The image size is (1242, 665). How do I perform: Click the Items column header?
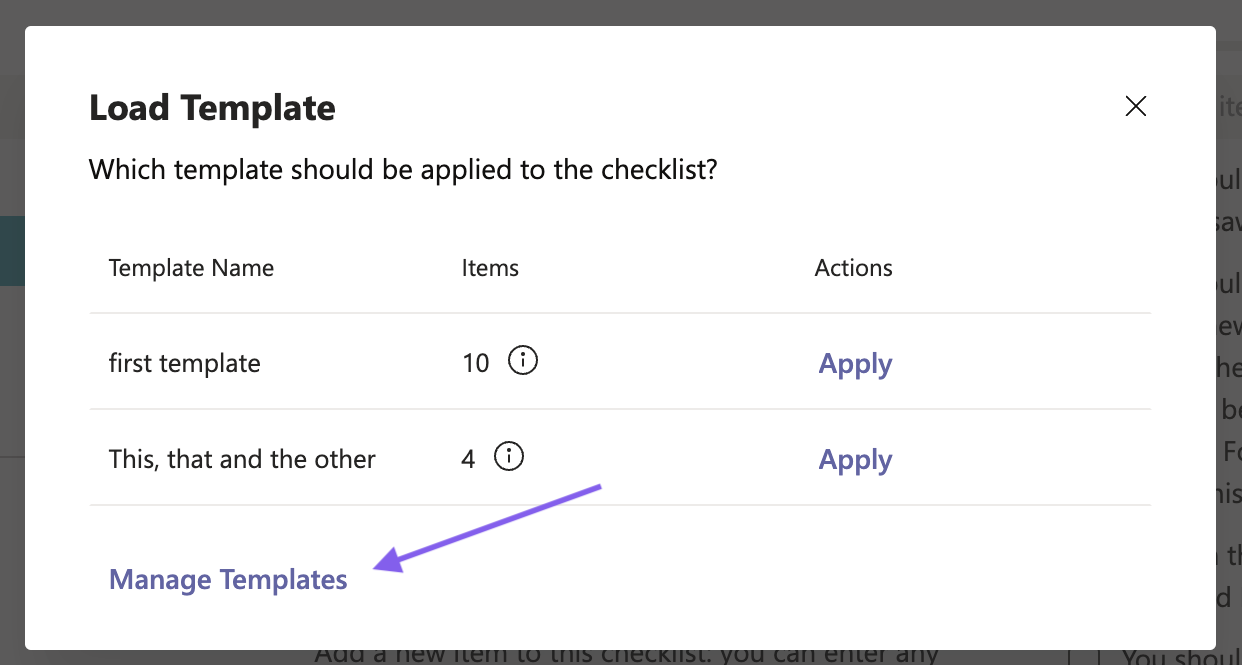490,268
